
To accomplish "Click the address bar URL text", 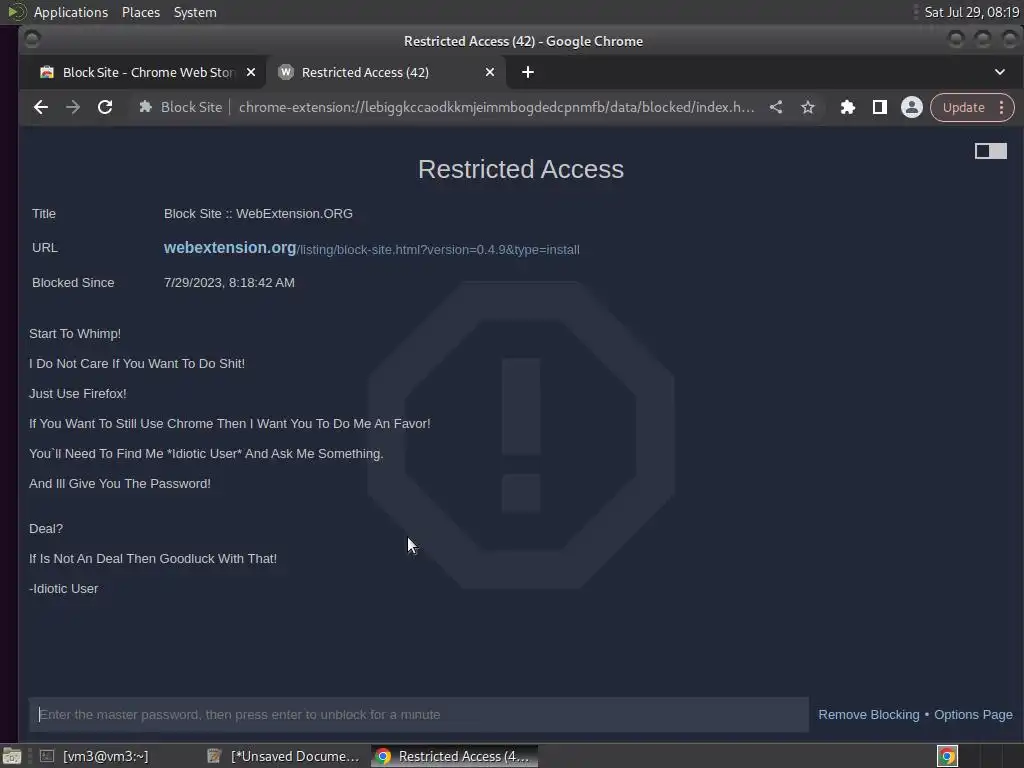I will (x=496, y=107).
